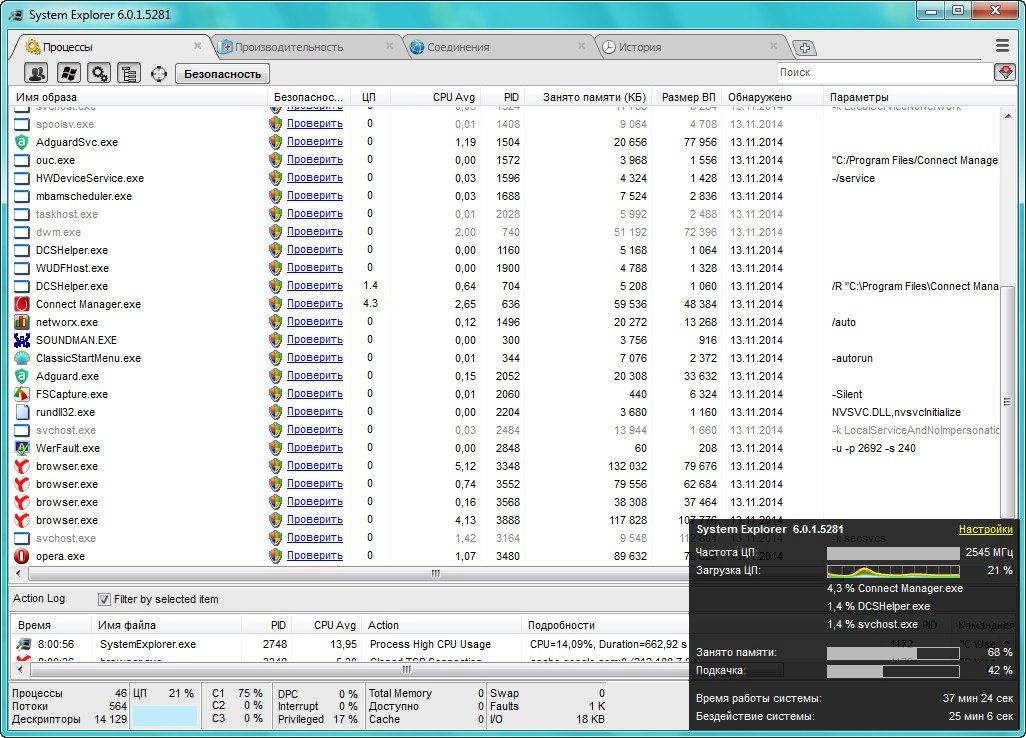
Task: Sort by PID column header
Action: pyautogui.click(x=504, y=97)
